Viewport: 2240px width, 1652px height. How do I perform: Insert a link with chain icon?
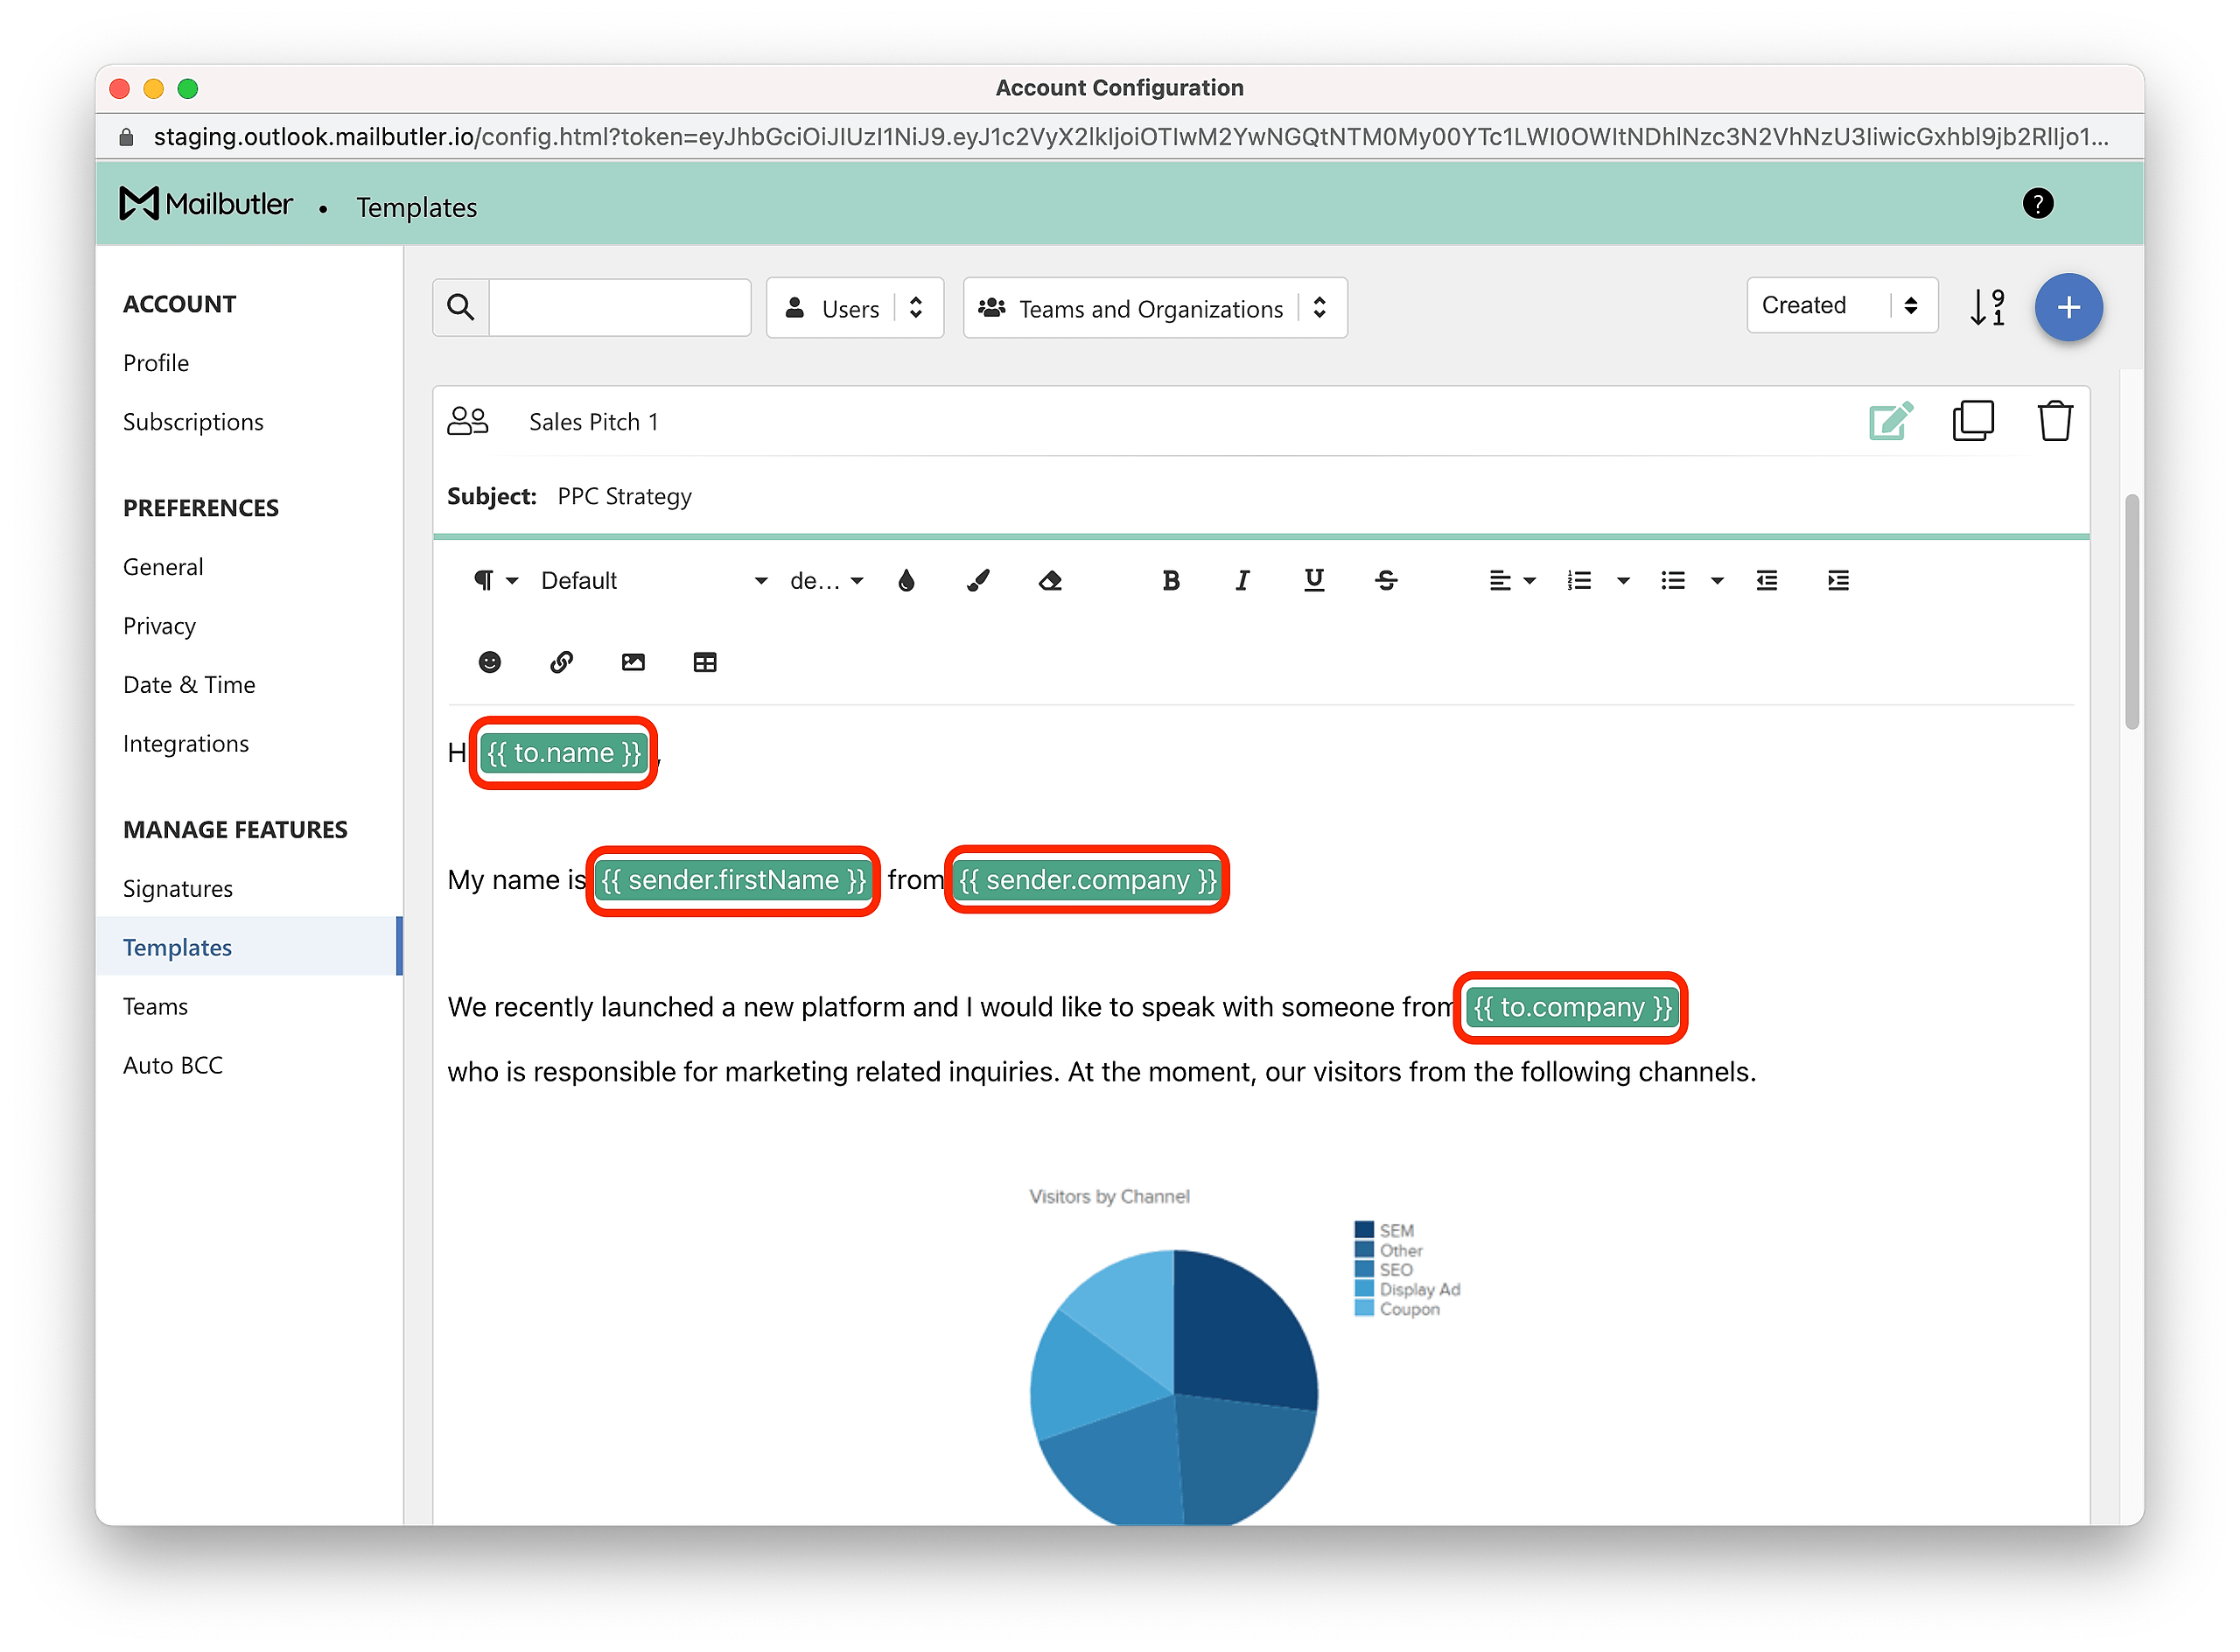pyautogui.click(x=561, y=662)
